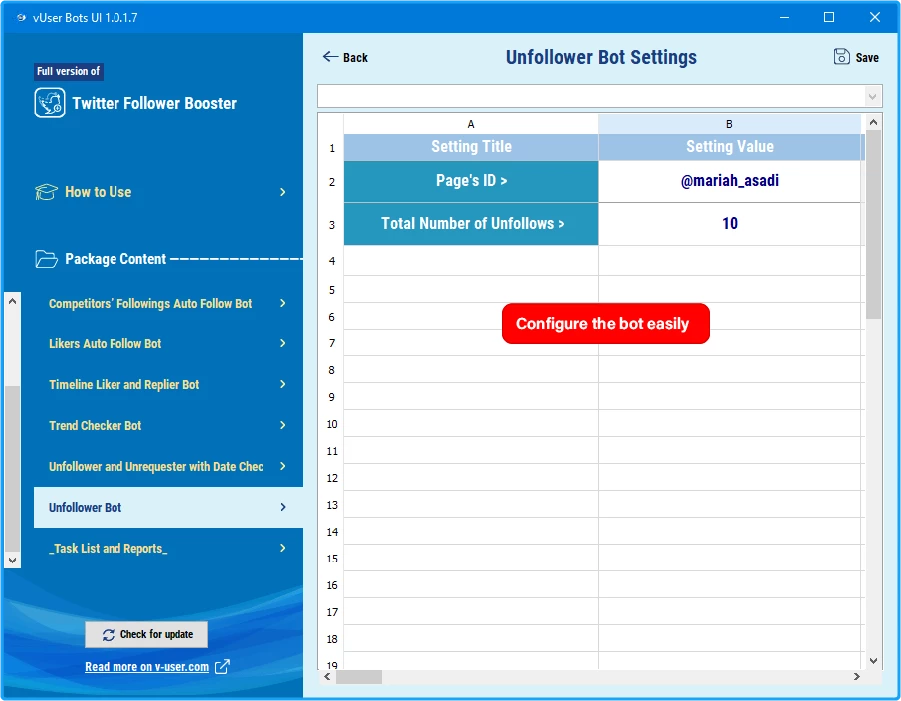Select row 3 header
The image size is (901, 701).
tap(331, 224)
